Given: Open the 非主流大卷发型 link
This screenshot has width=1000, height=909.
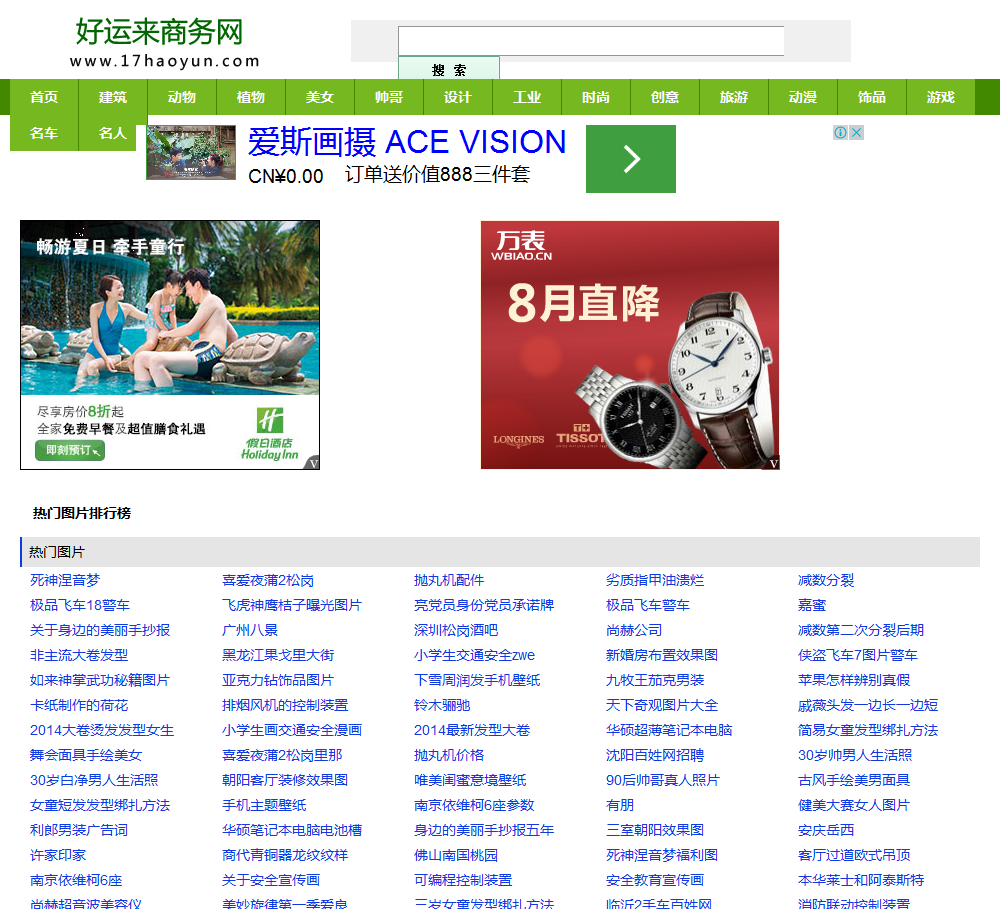Looking at the screenshot, I should pyautogui.click(x=79, y=655).
